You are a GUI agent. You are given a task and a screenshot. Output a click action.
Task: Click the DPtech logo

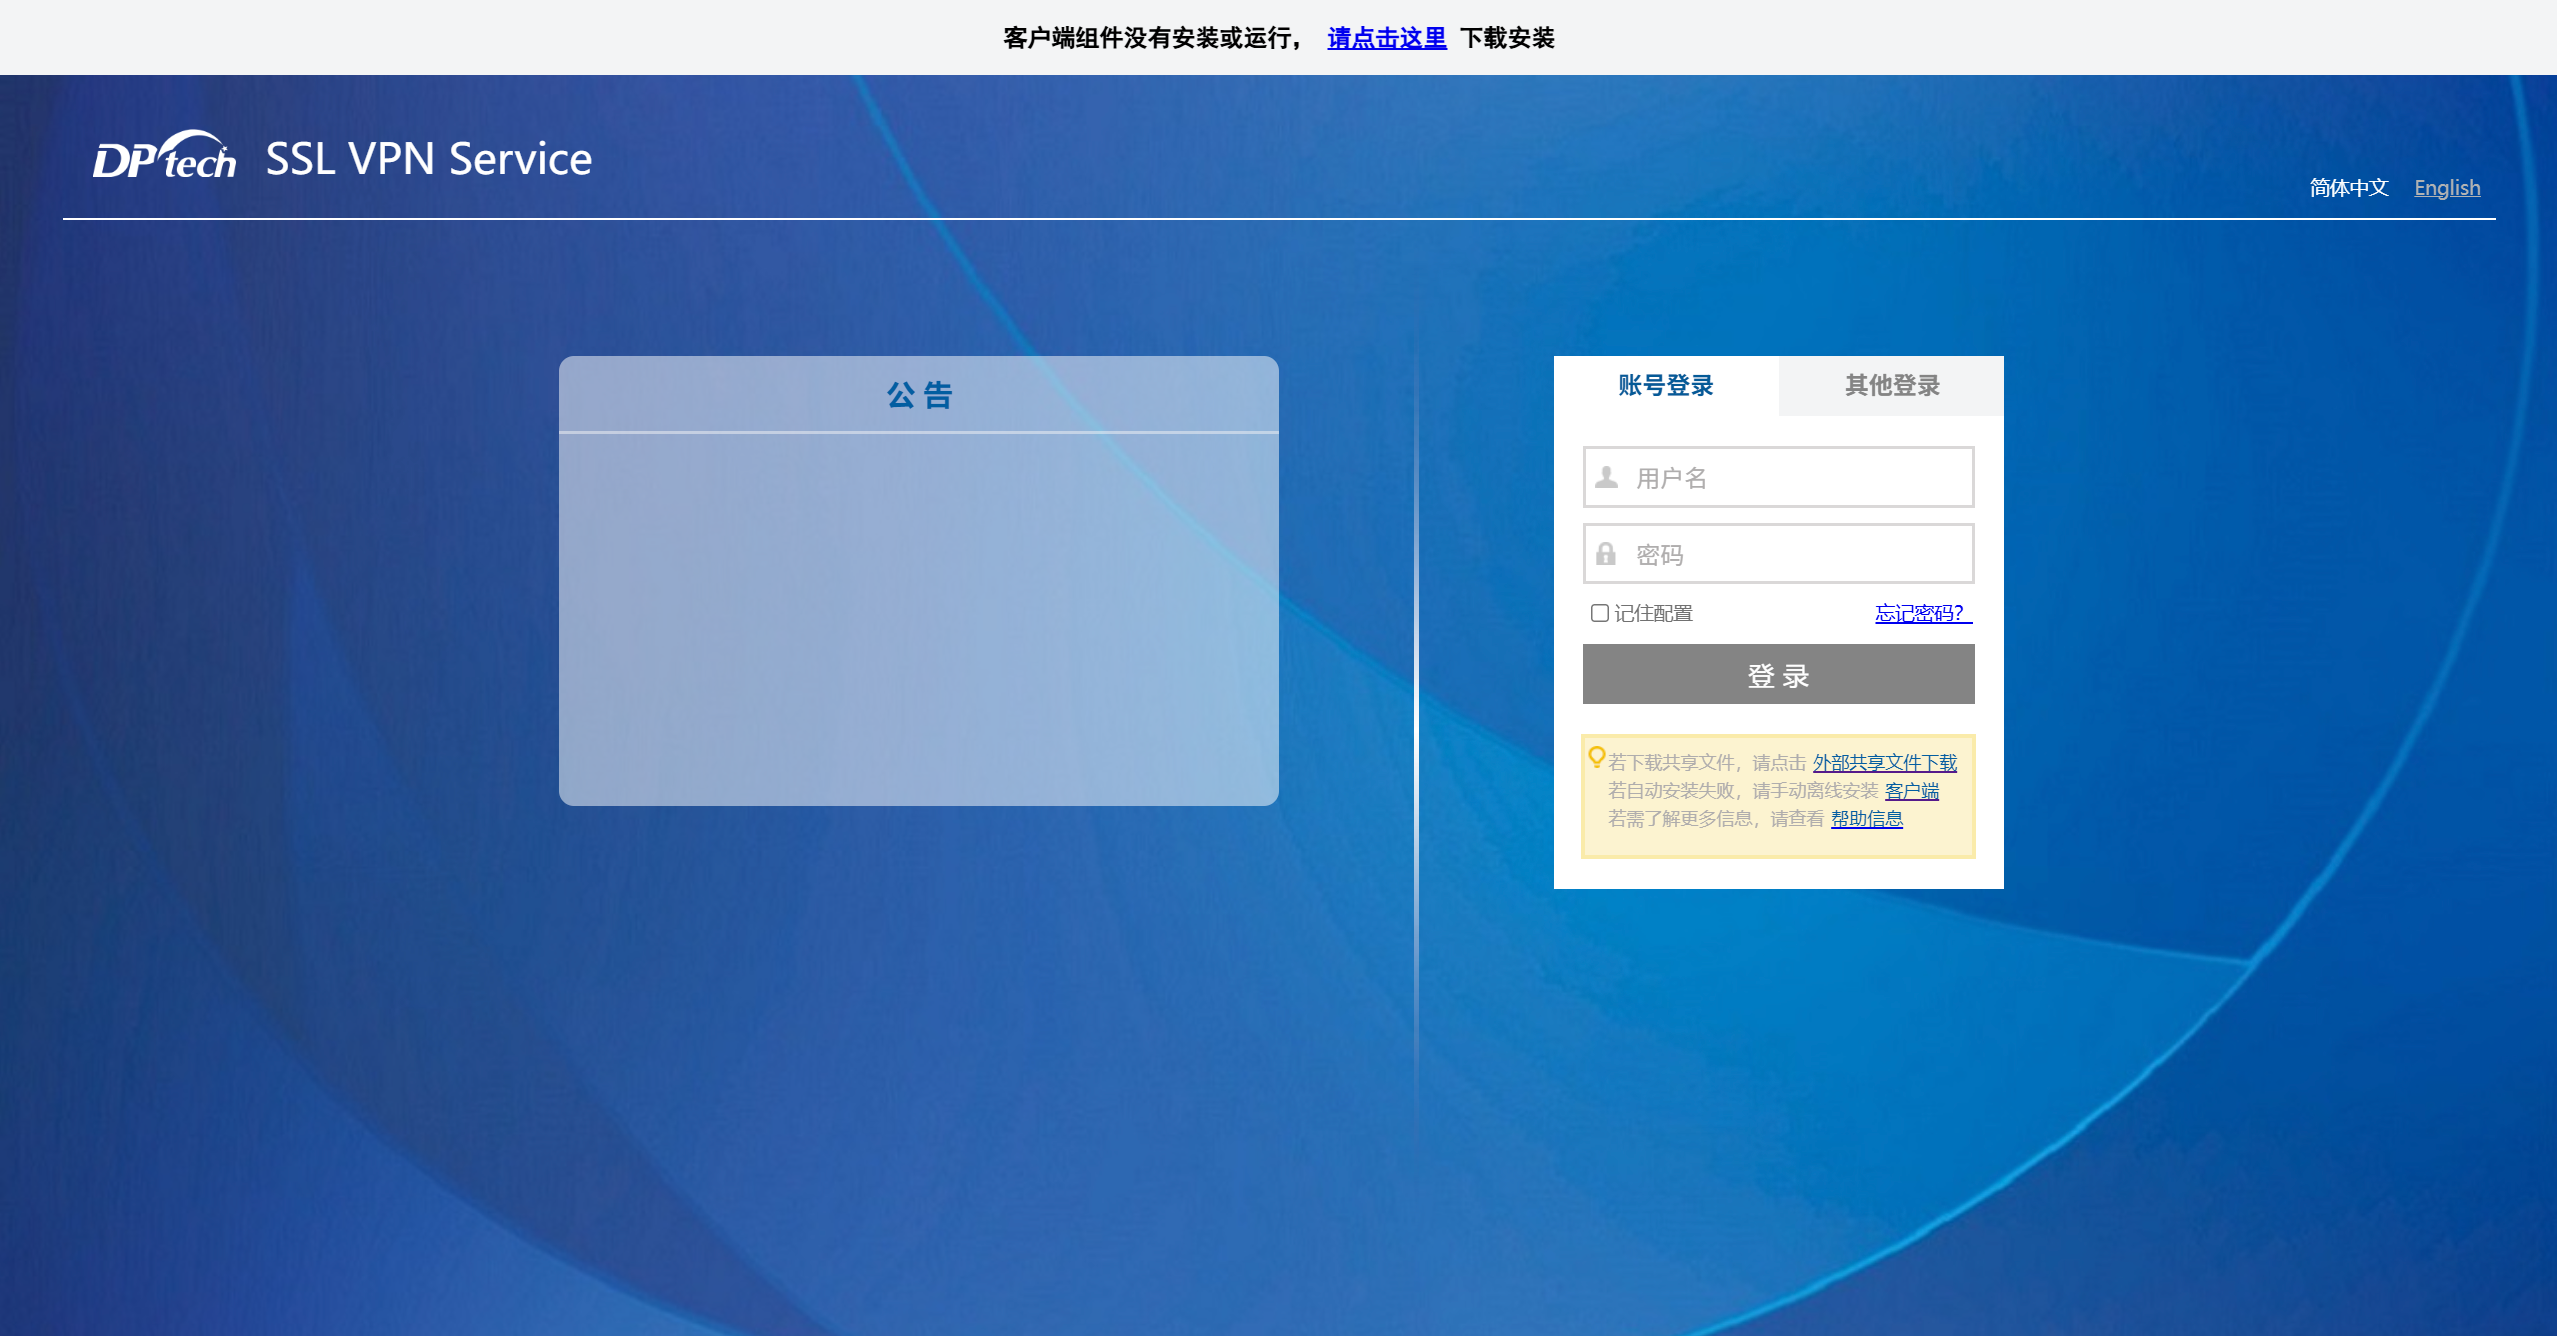[165, 157]
